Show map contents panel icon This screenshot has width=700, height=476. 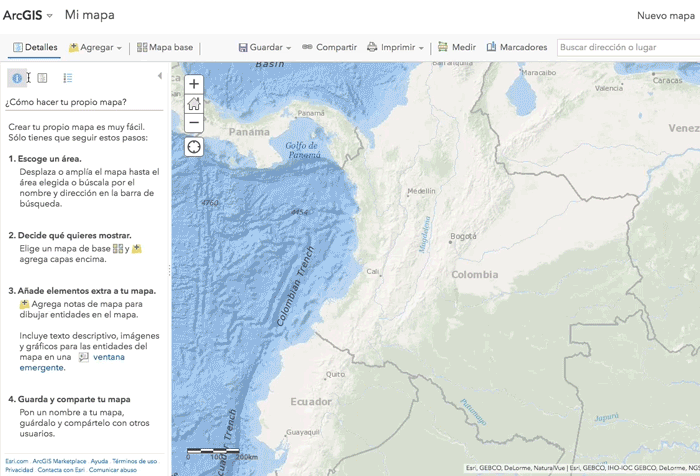42,77
